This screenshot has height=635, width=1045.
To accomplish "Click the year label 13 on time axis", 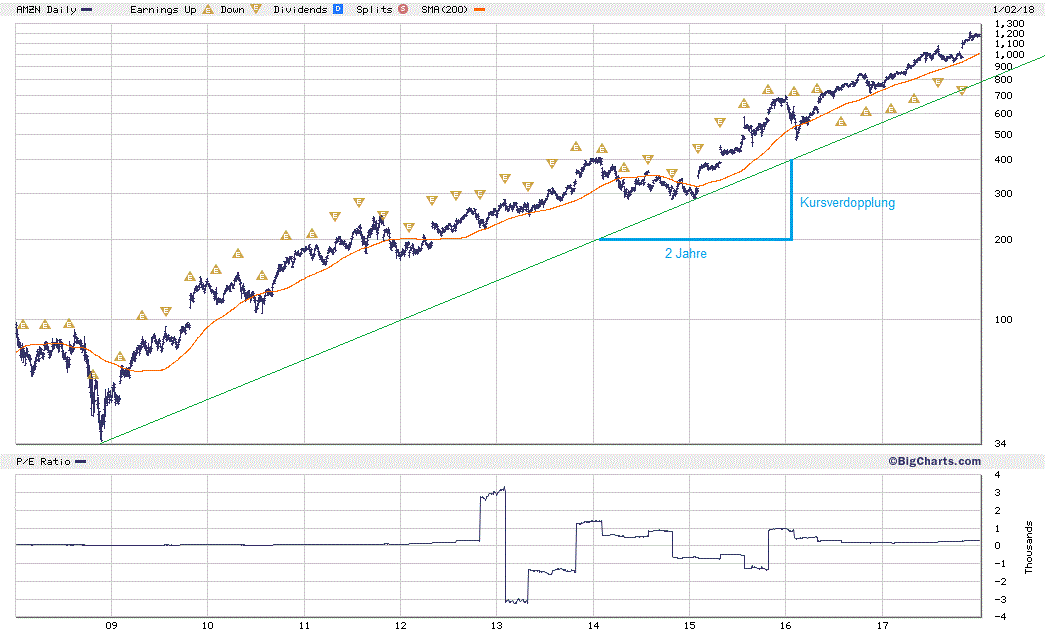I will click(x=497, y=625).
